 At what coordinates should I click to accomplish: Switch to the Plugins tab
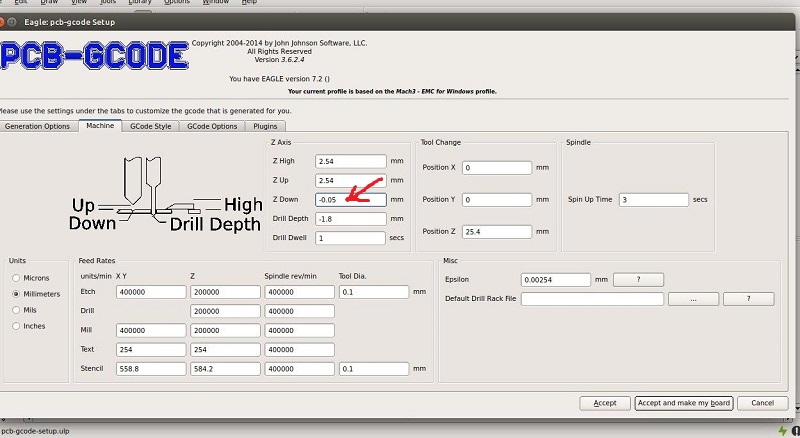265,126
